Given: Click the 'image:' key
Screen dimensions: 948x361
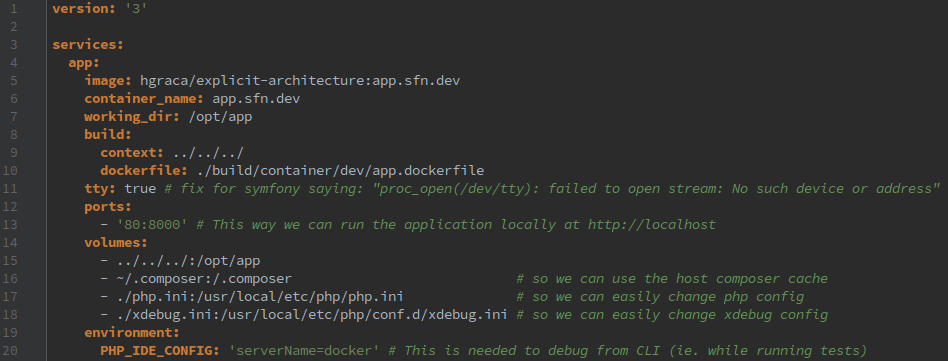Looking at the screenshot, I should pos(108,81).
